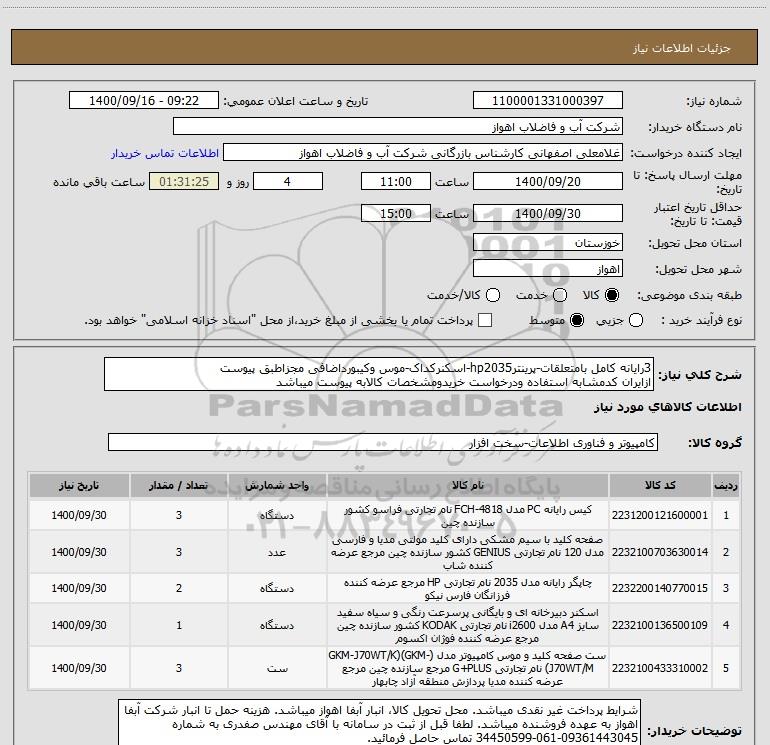770x745 pixels.
Task: Click the page header جزئیات اطلاعات نیاز
Action: pos(682,48)
